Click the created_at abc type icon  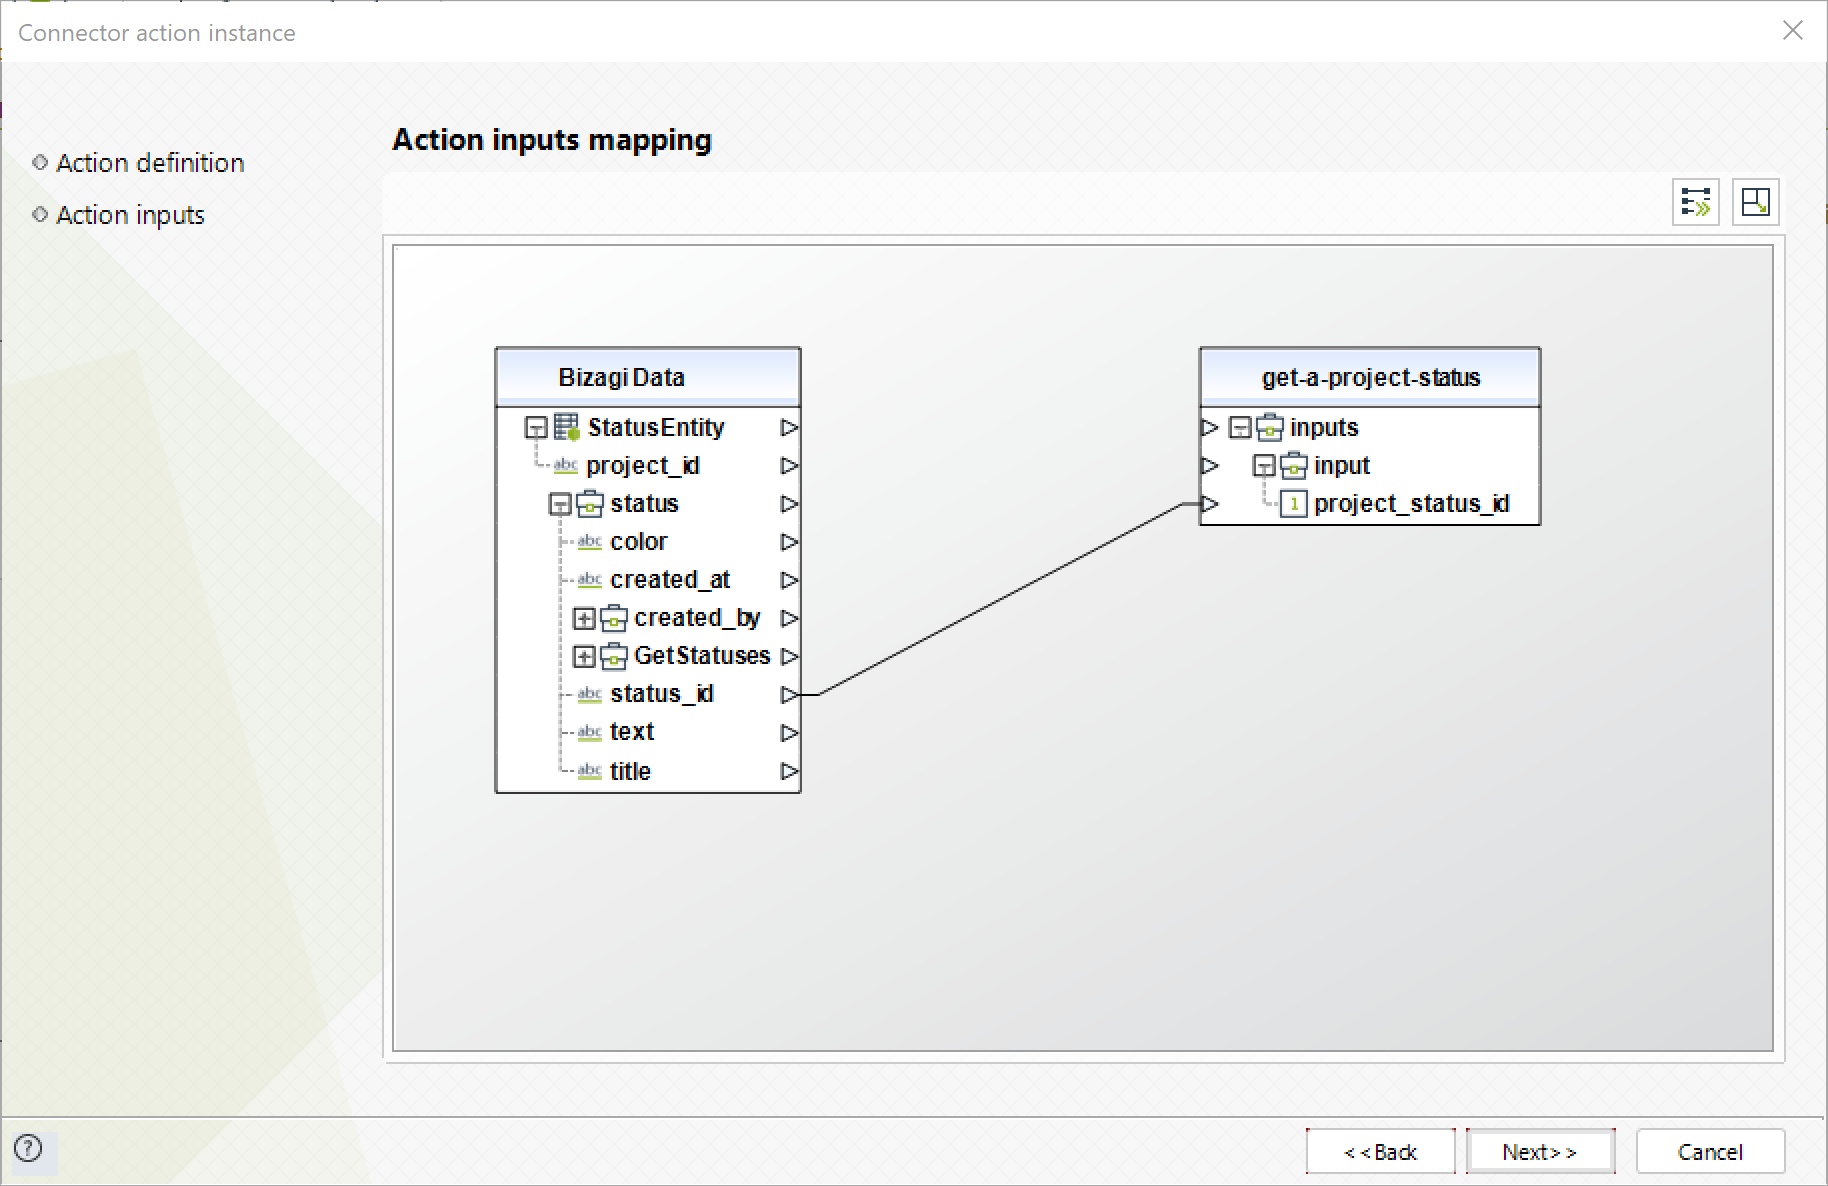[590, 580]
